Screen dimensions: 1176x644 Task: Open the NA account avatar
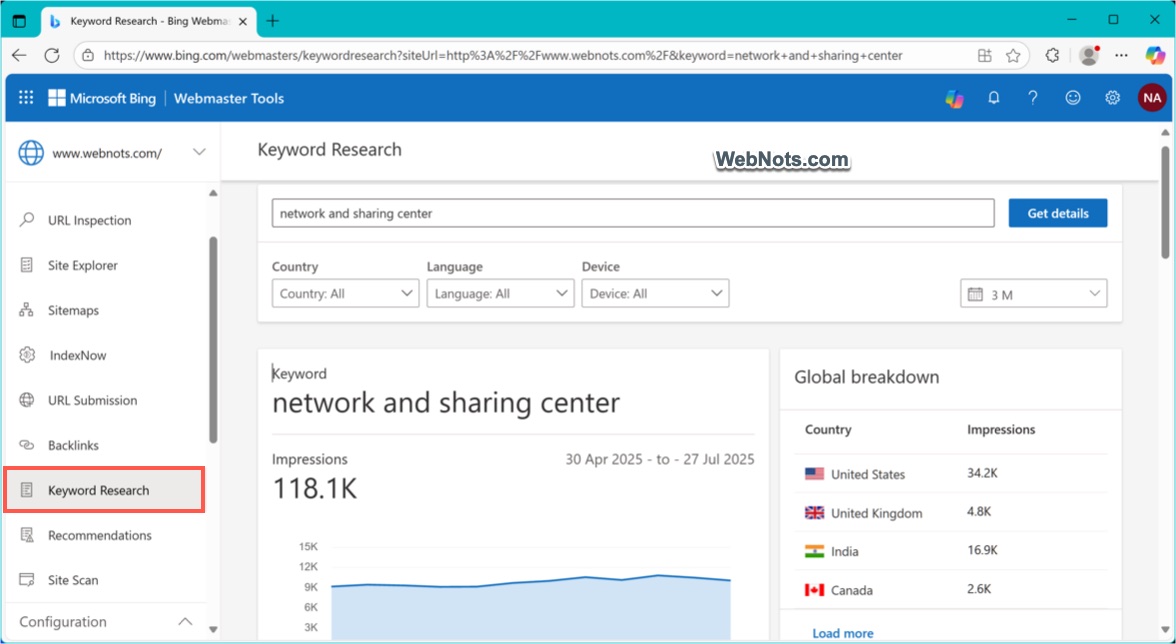click(x=1152, y=98)
